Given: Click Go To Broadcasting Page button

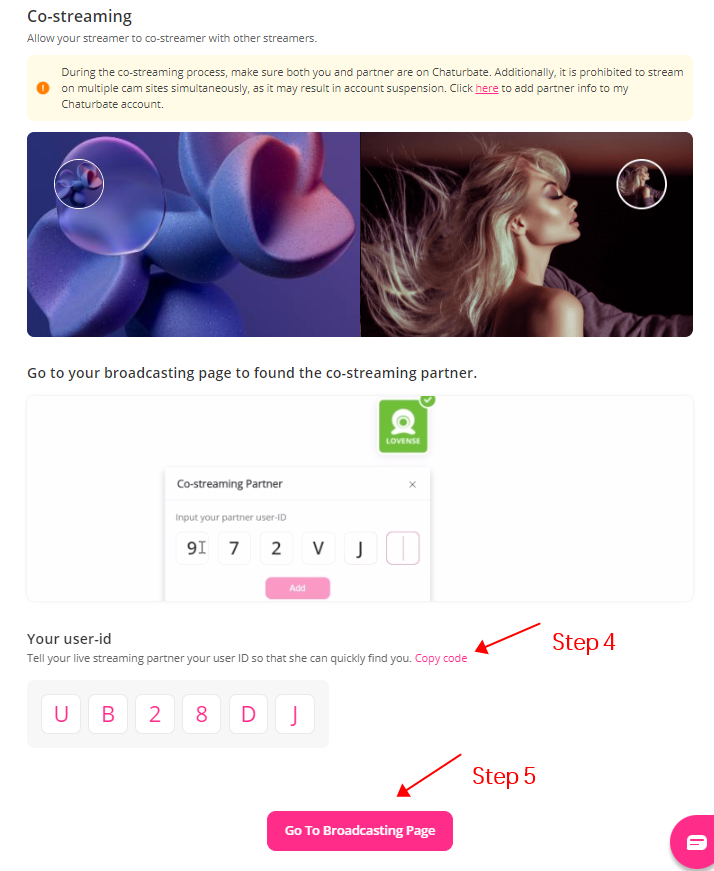Looking at the screenshot, I should coord(360,830).
